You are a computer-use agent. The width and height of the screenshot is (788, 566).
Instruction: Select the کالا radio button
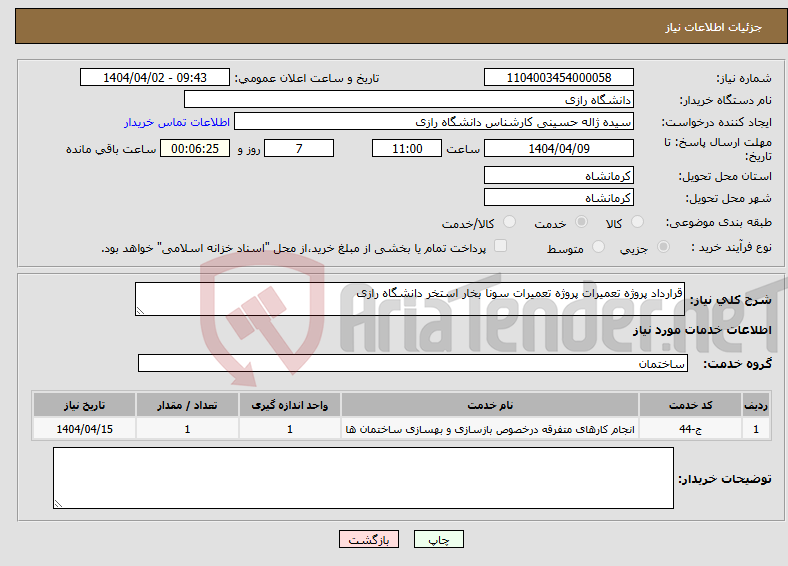pos(637,222)
